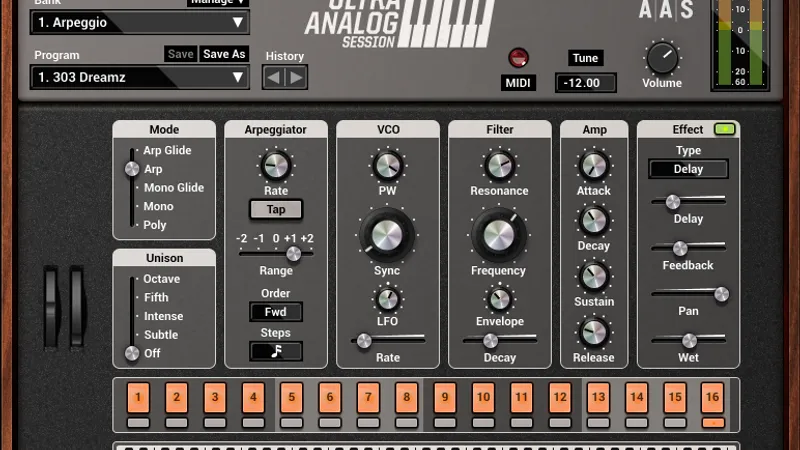The width and height of the screenshot is (800, 450).
Task: Click the right modulation wheel
Action: pos(77,307)
